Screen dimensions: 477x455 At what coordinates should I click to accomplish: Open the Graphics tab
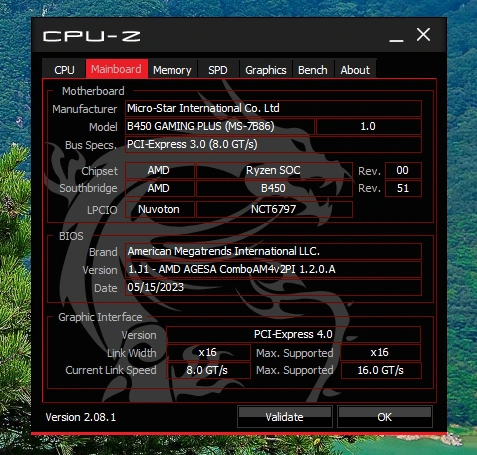pyautogui.click(x=266, y=70)
